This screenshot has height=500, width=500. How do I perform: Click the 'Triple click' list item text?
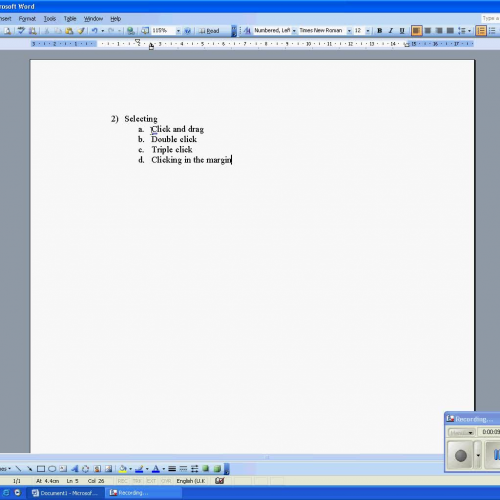click(172, 150)
